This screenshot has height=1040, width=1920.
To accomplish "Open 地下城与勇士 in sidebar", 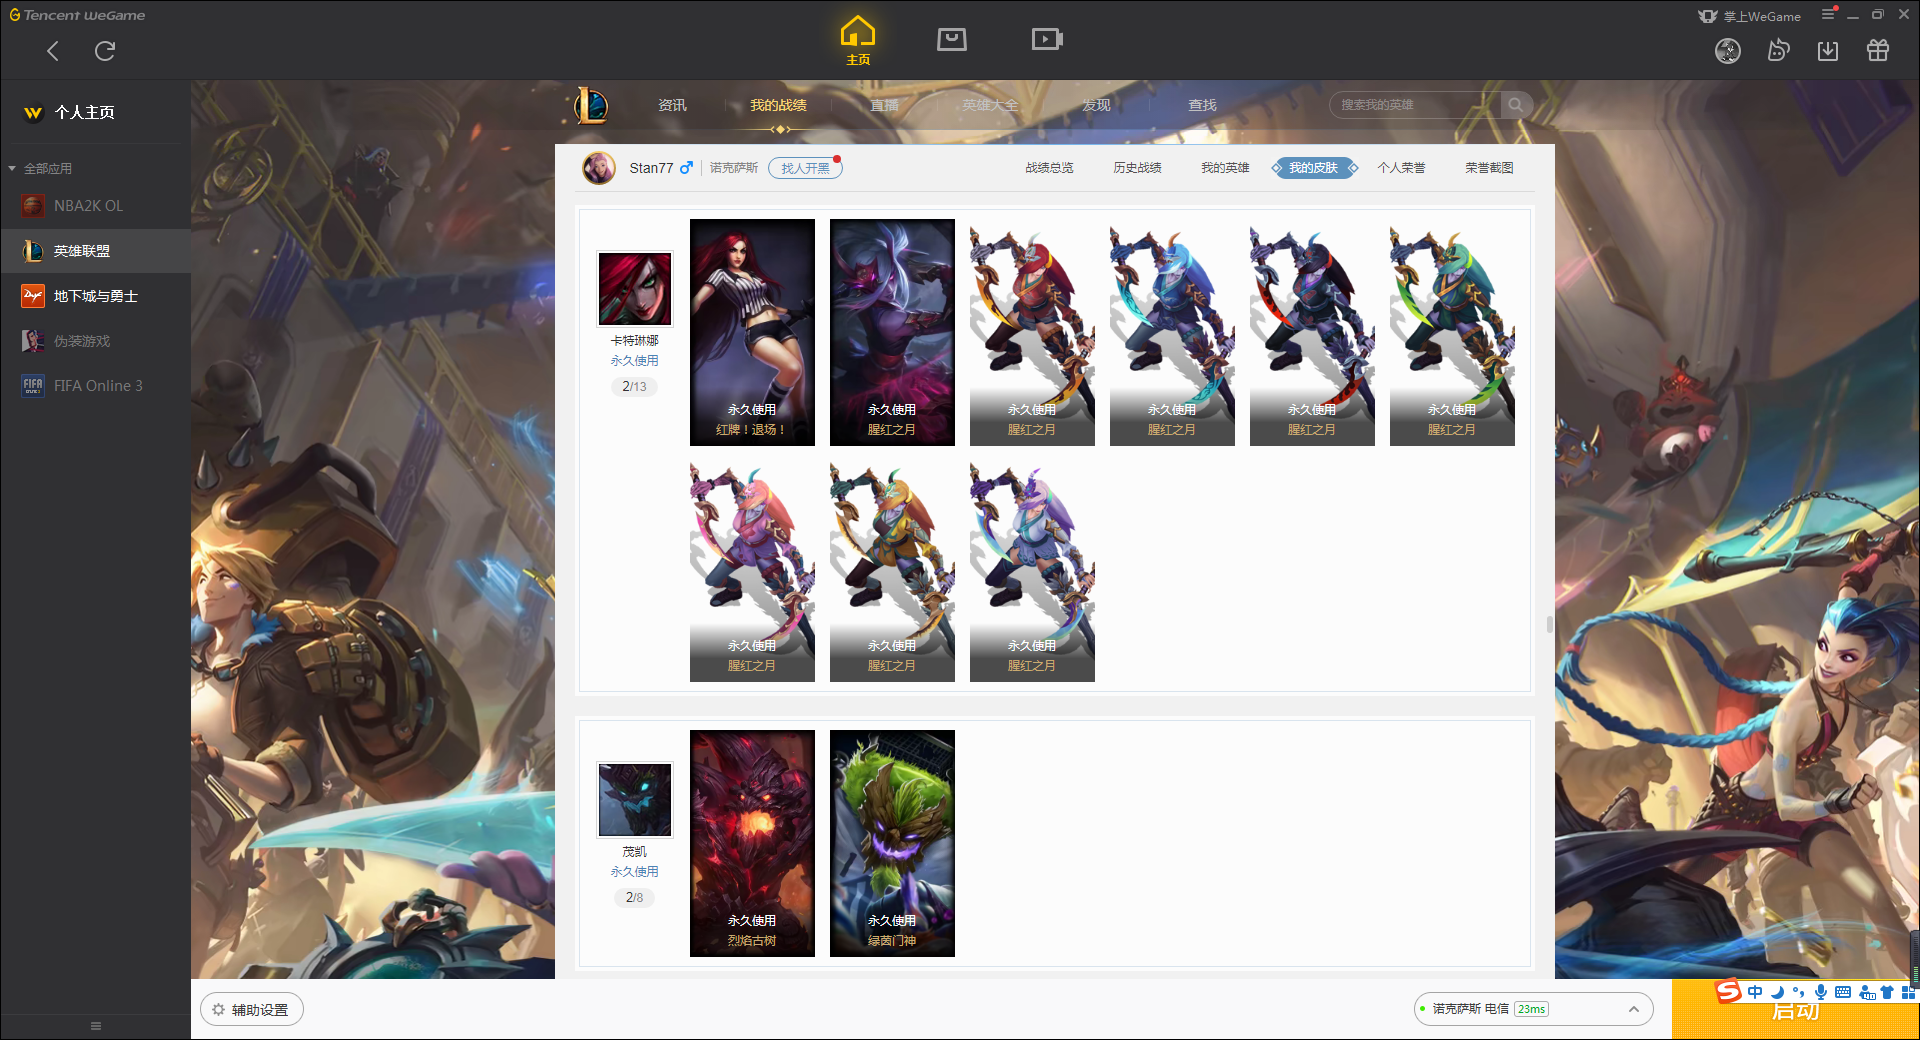I will pos(95,296).
